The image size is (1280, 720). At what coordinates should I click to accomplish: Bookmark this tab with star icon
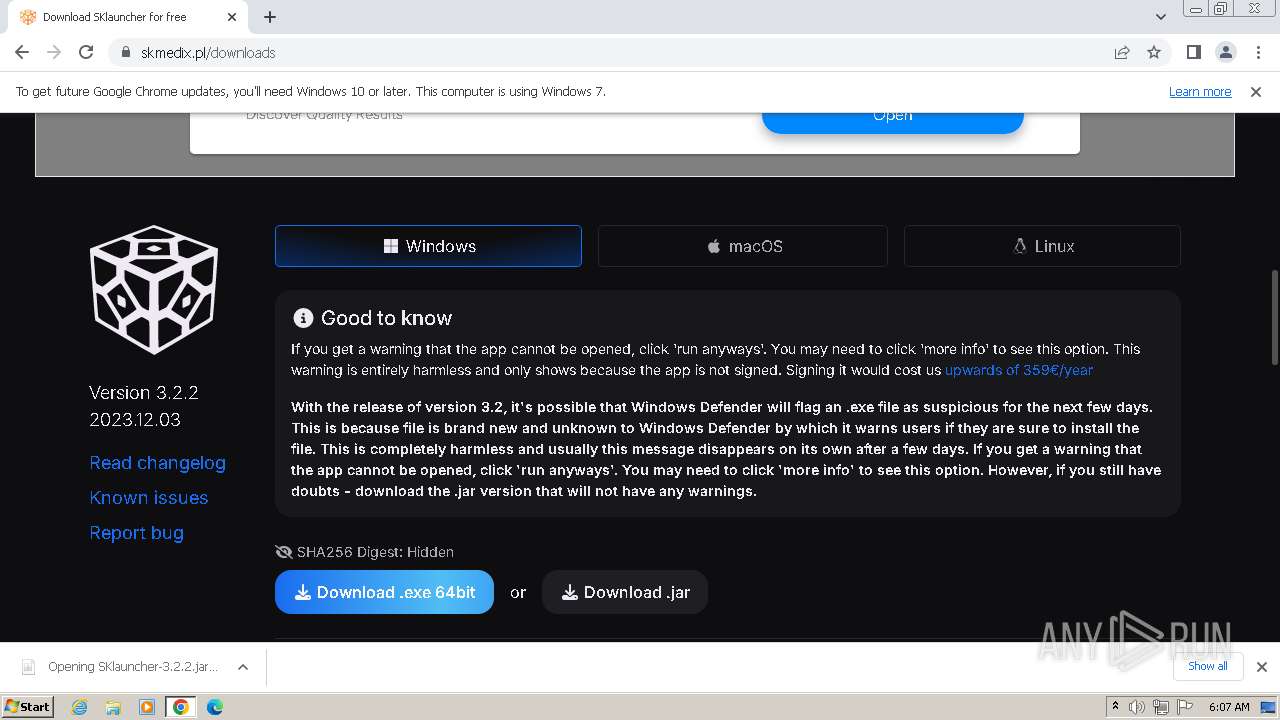coord(1154,53)
